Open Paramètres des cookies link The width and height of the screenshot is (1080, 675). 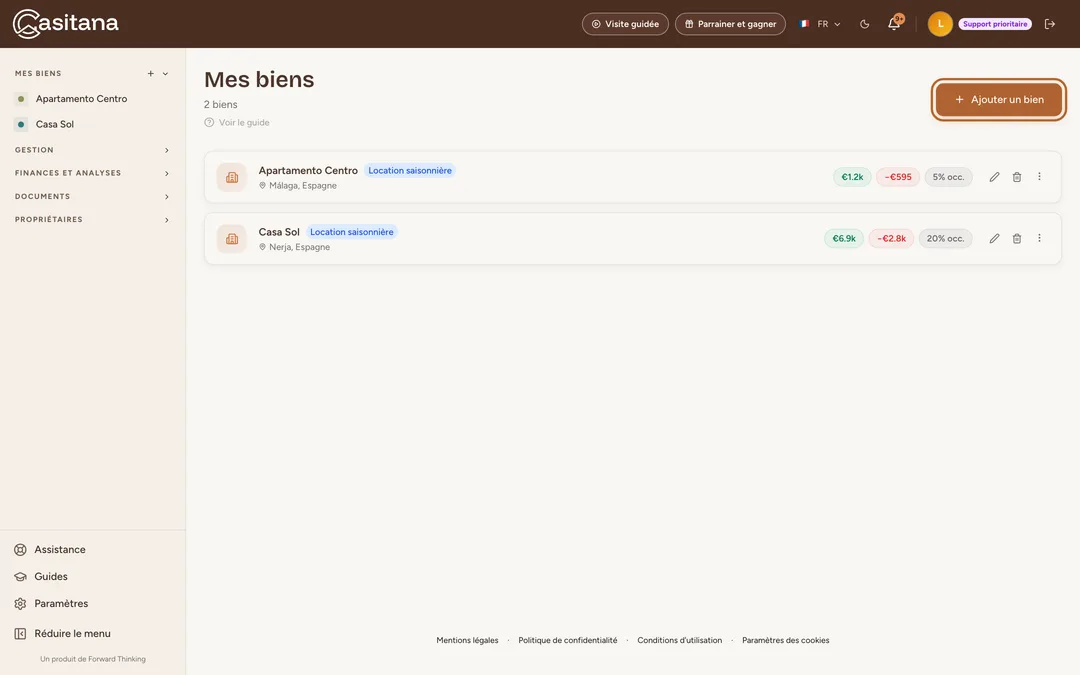786,641
